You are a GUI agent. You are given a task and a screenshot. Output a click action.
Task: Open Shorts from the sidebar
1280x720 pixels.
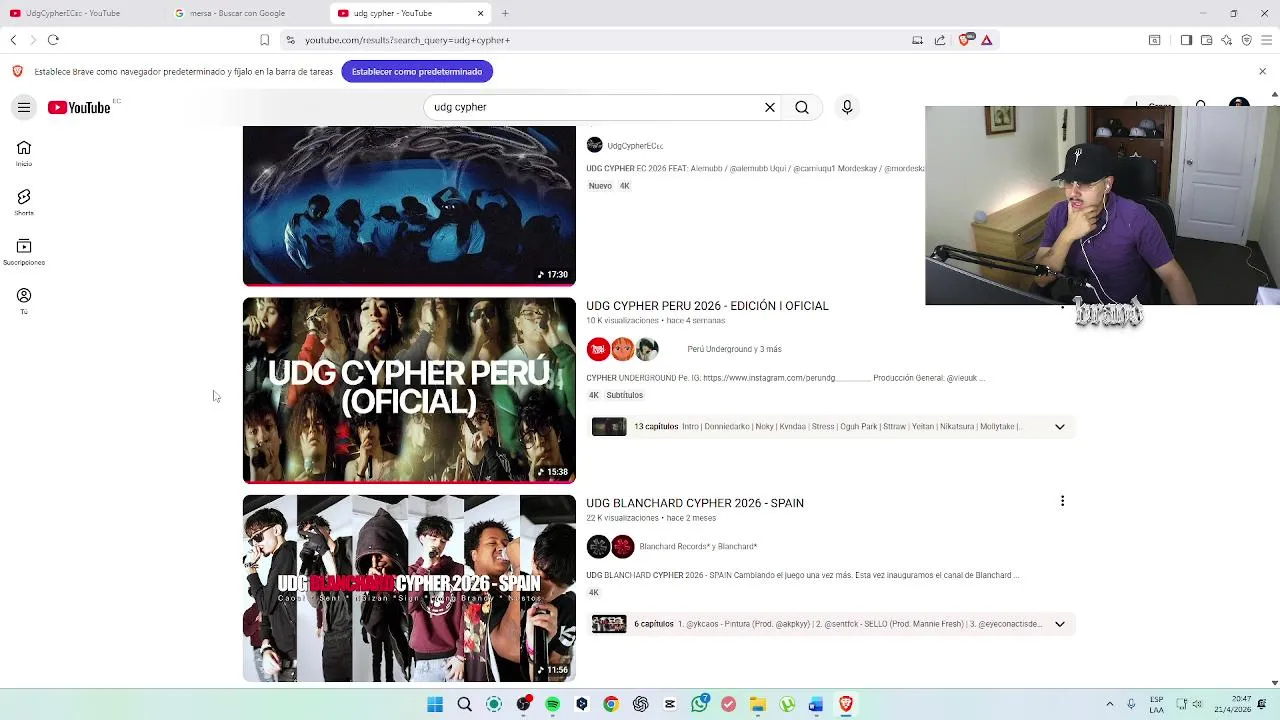click(24, 202)
